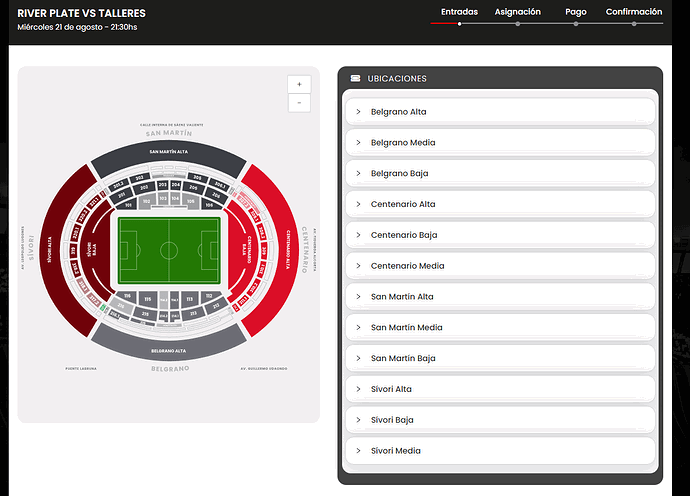Select the Confirmación step
This screenshot has width=690, height=496.
634,12
